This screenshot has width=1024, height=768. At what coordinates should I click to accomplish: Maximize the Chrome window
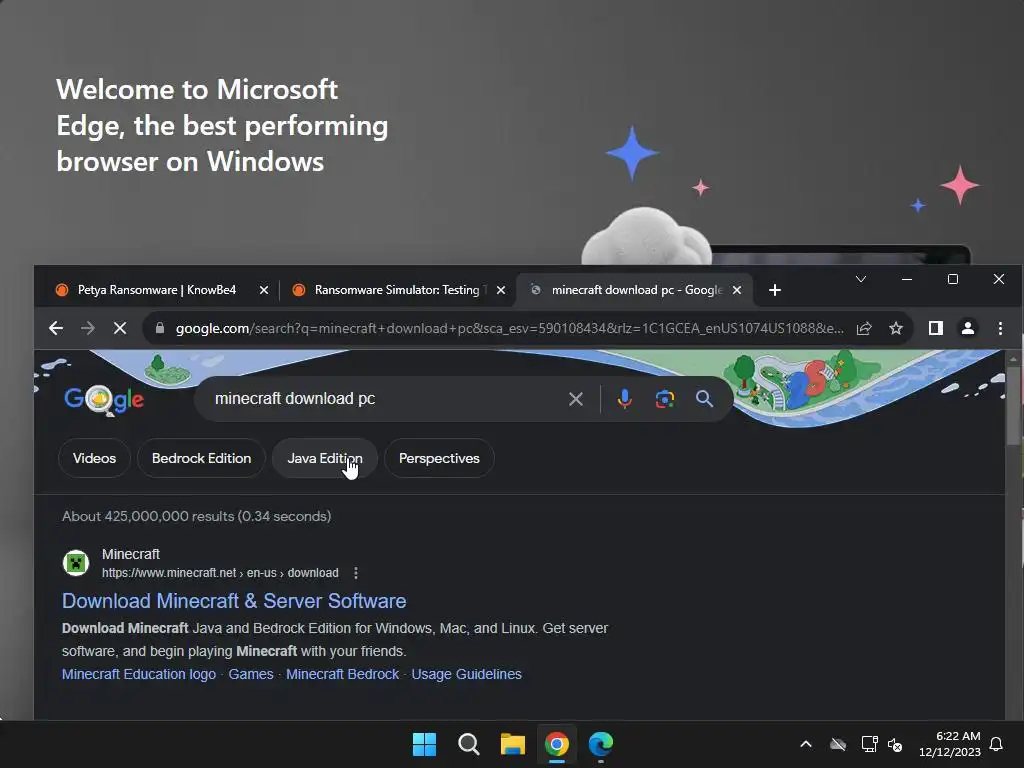pos(953,280)
